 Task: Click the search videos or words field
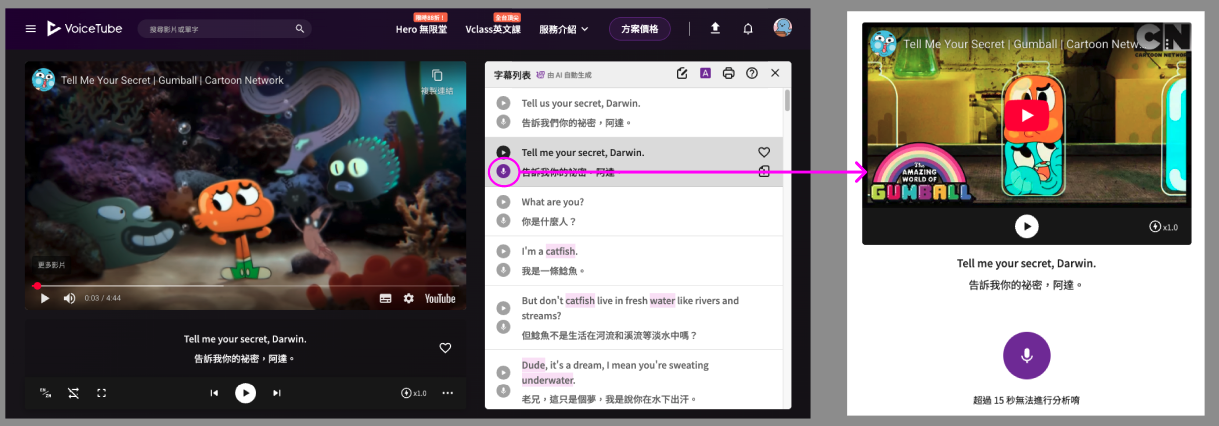tap(220, 29)
